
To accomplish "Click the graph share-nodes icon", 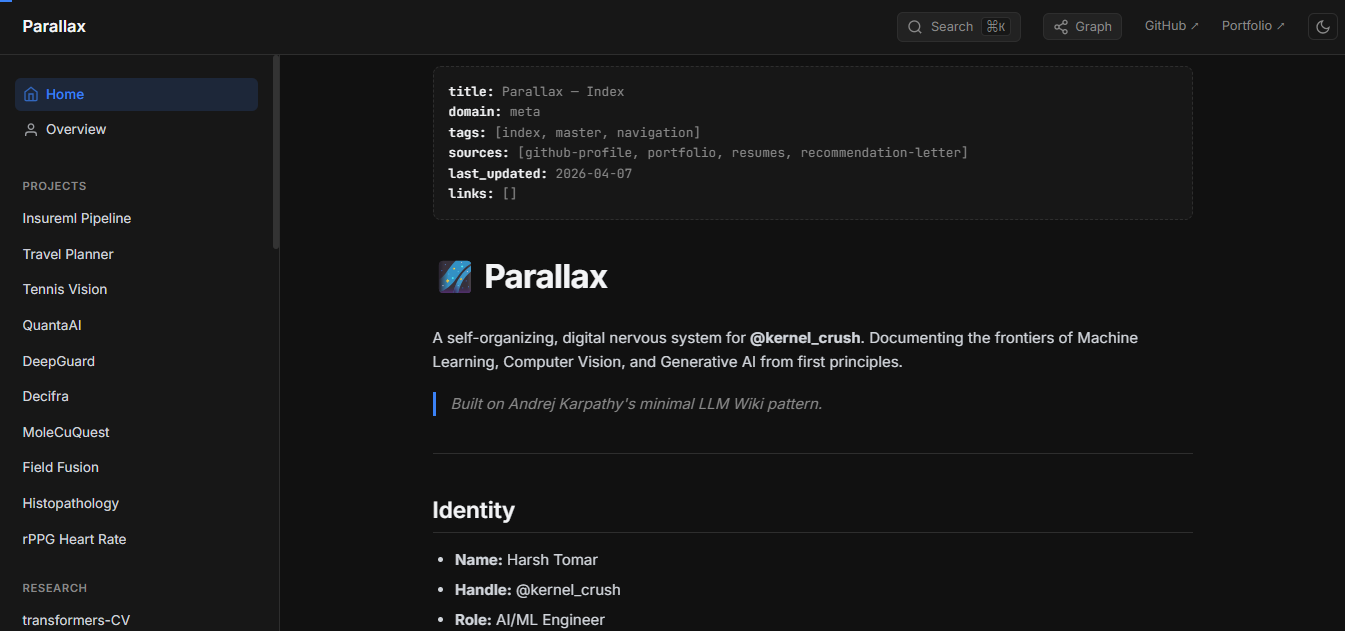I will (1061, 27).
